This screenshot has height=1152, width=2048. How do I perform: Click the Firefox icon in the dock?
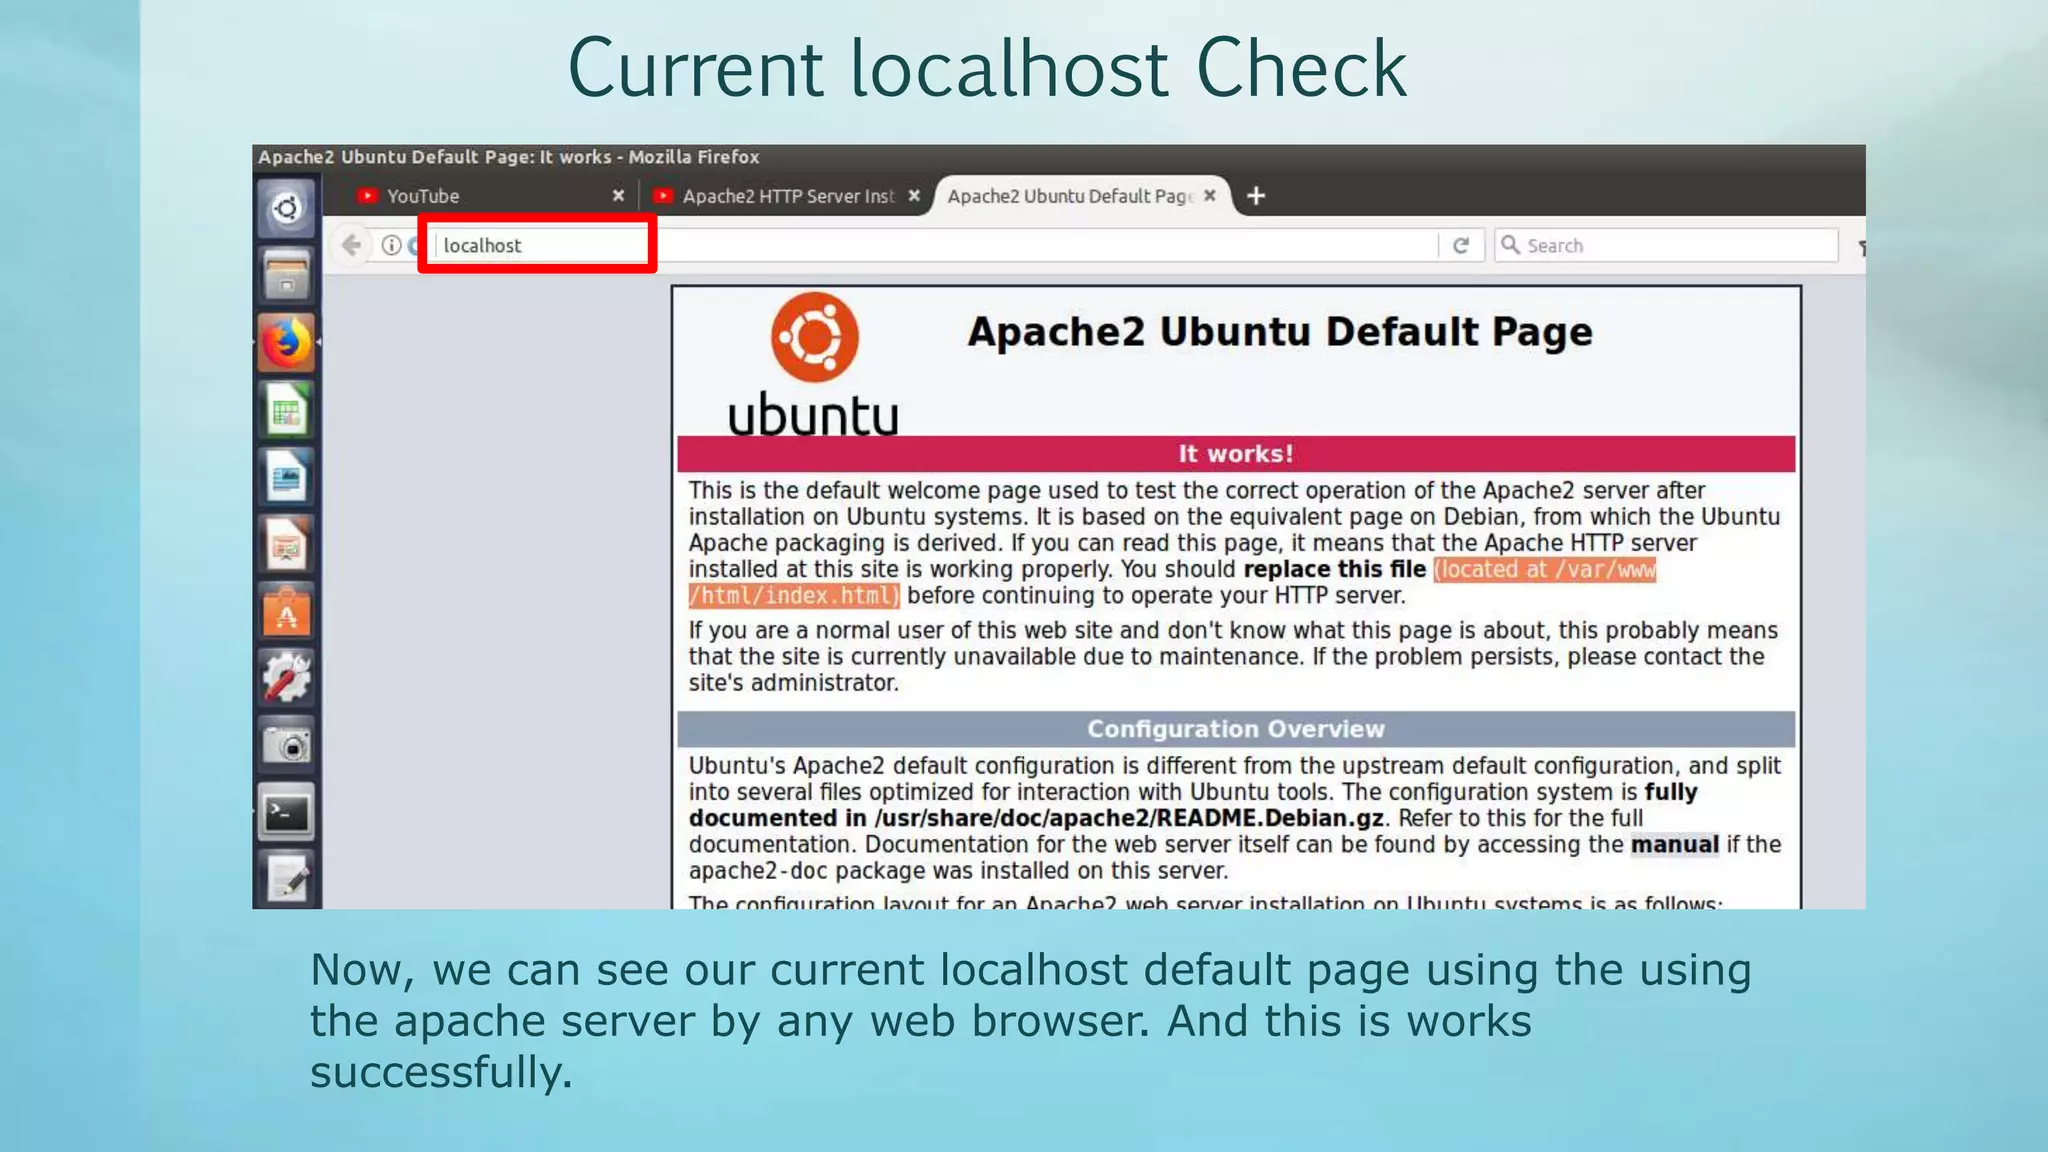(x=287, y=343)
